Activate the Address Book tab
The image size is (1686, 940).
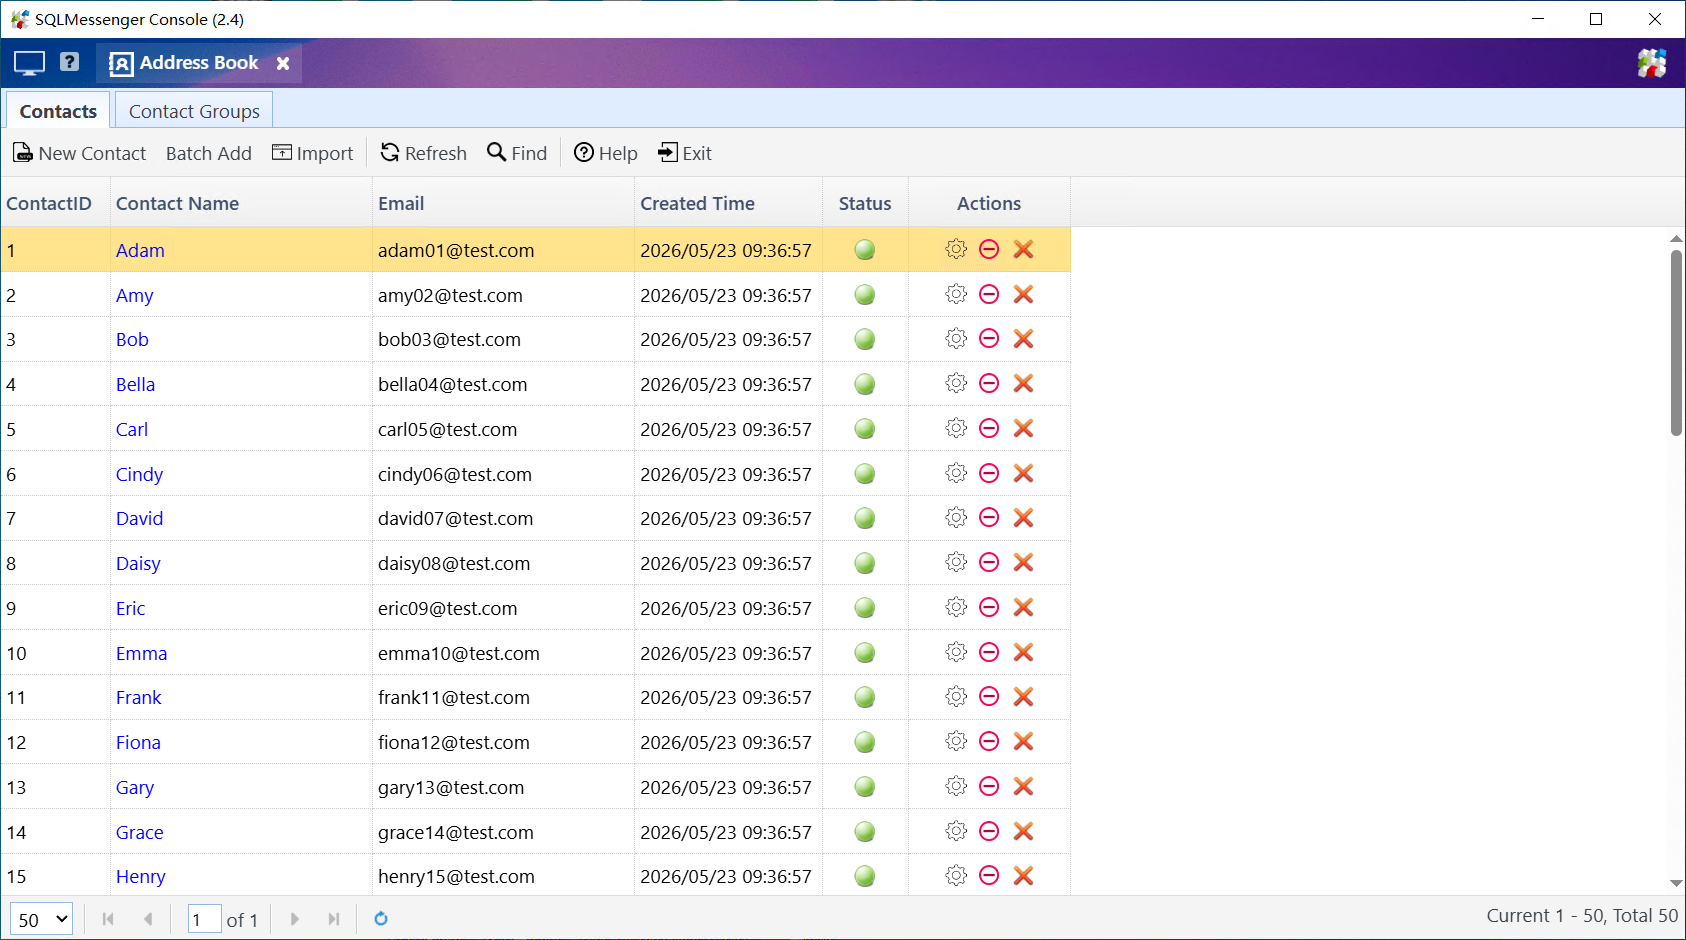point(198,63)
